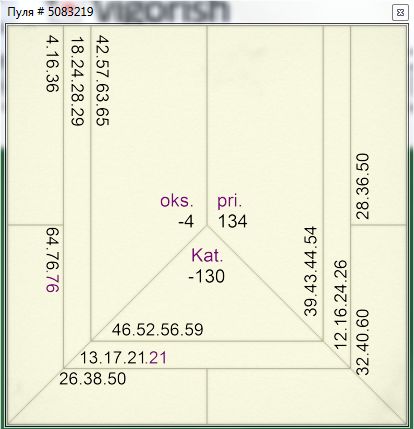Image resolution: width=414 pixels, height=429 pixels.
Task: Select the 134 score under pri.
Action: click(233, 221)
